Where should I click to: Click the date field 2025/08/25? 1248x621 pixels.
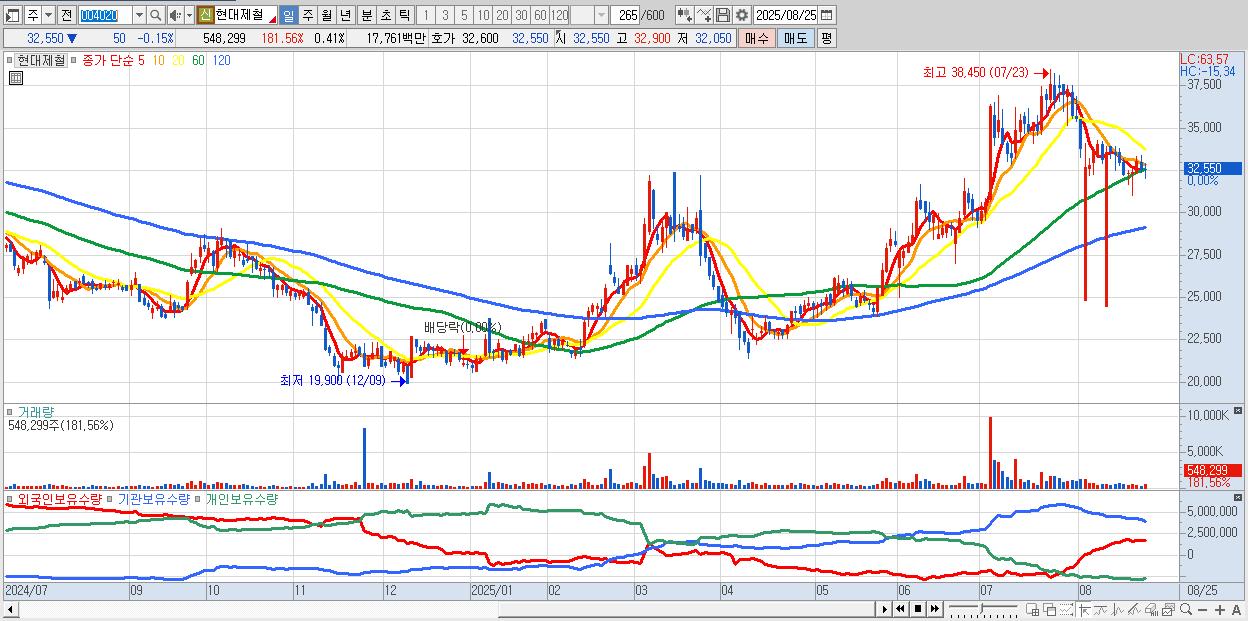tap(785, 15)
